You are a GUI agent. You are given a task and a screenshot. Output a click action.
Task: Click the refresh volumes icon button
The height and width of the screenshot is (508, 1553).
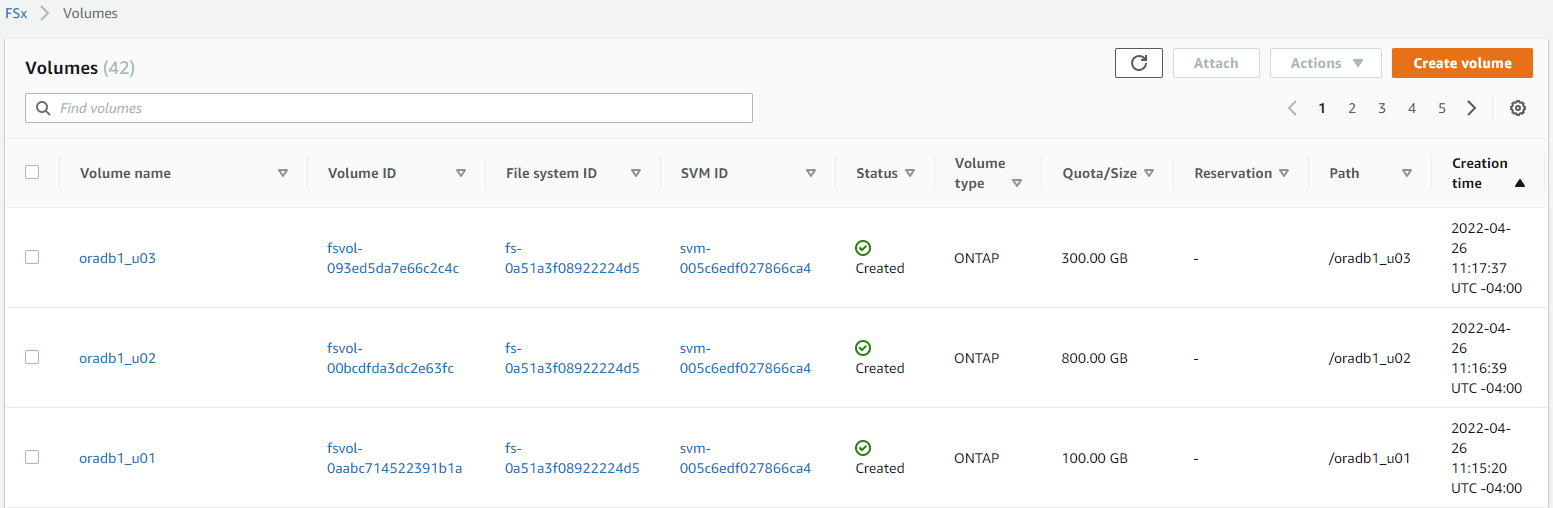coord(1138,63)
